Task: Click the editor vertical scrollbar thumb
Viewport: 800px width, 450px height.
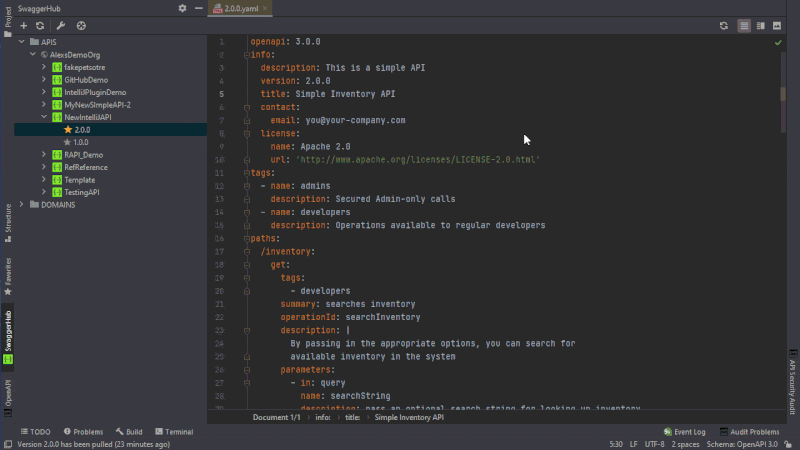Action: (783, 94)
